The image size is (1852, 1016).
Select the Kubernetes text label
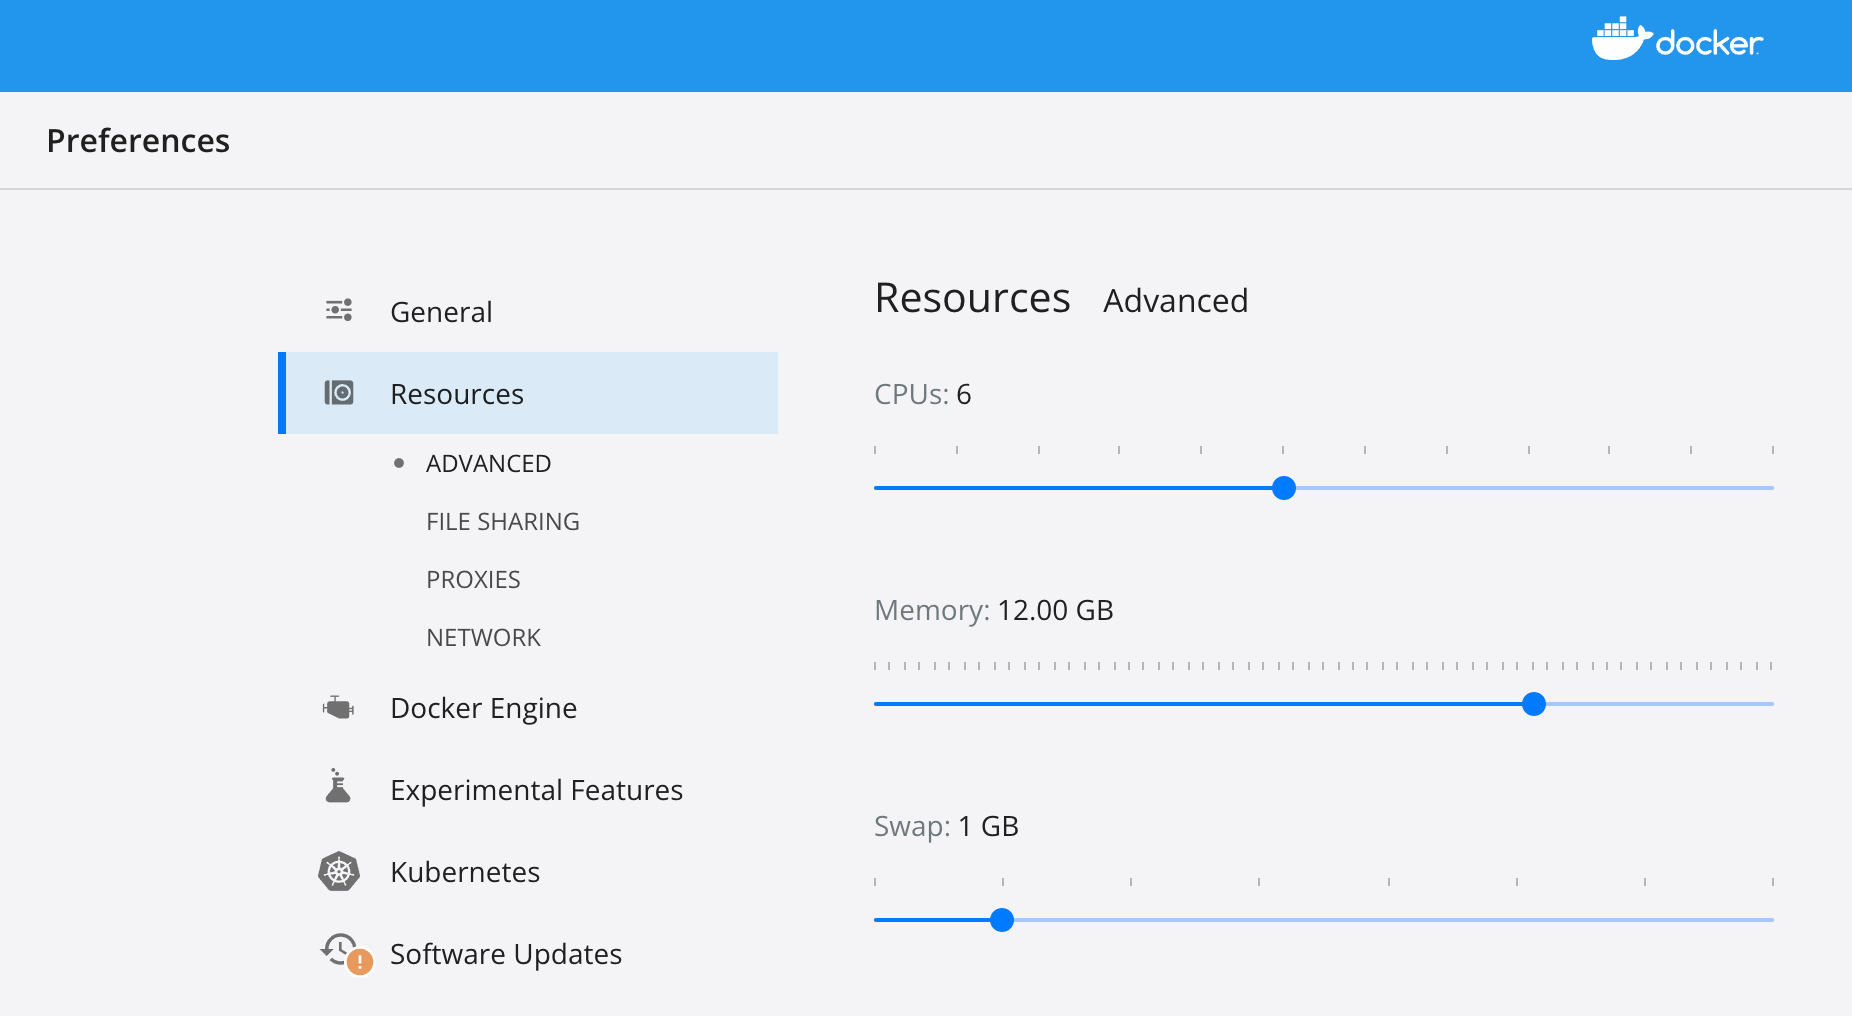point(465,872)
